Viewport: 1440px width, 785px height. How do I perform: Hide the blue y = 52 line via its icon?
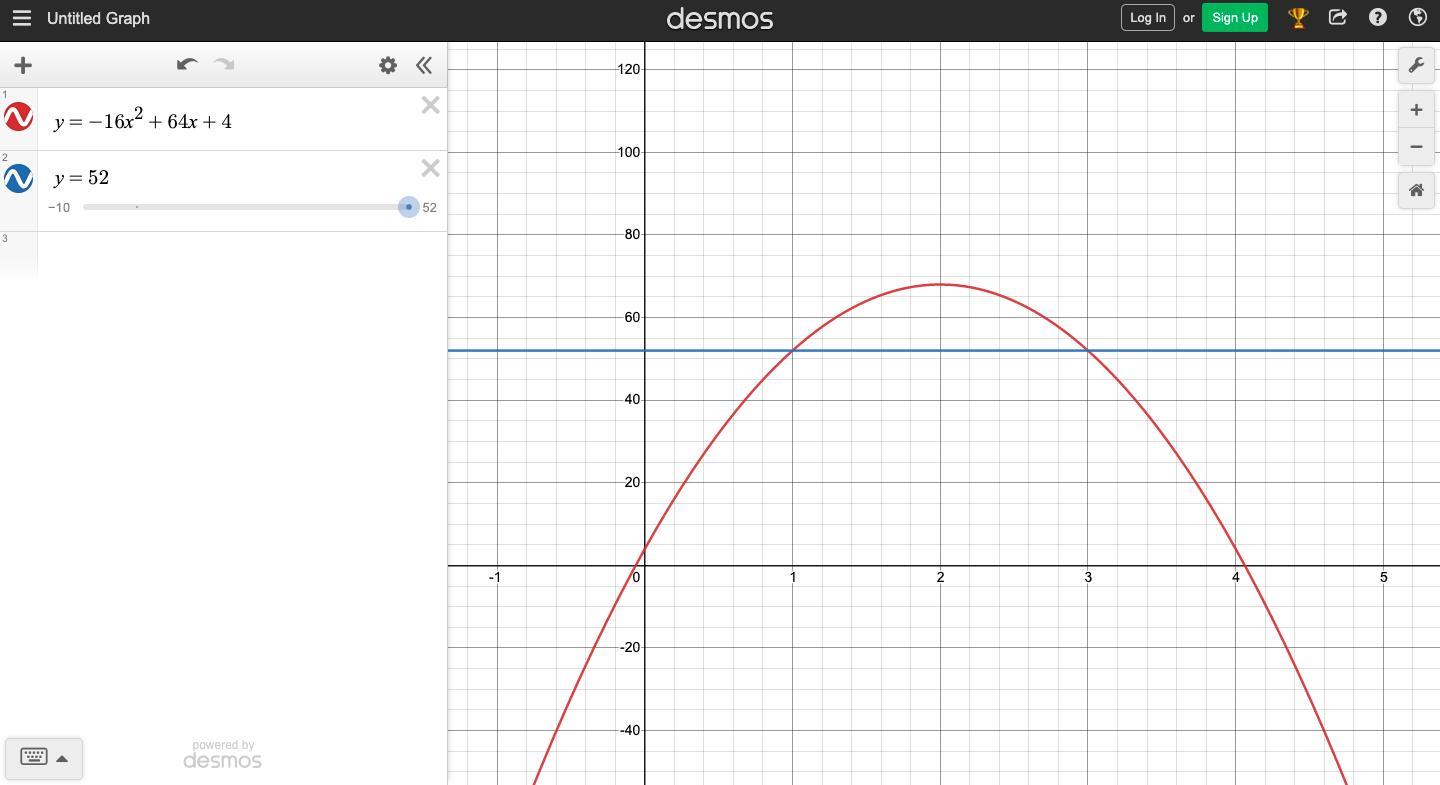pyautogui.click(x=19, y=179)
